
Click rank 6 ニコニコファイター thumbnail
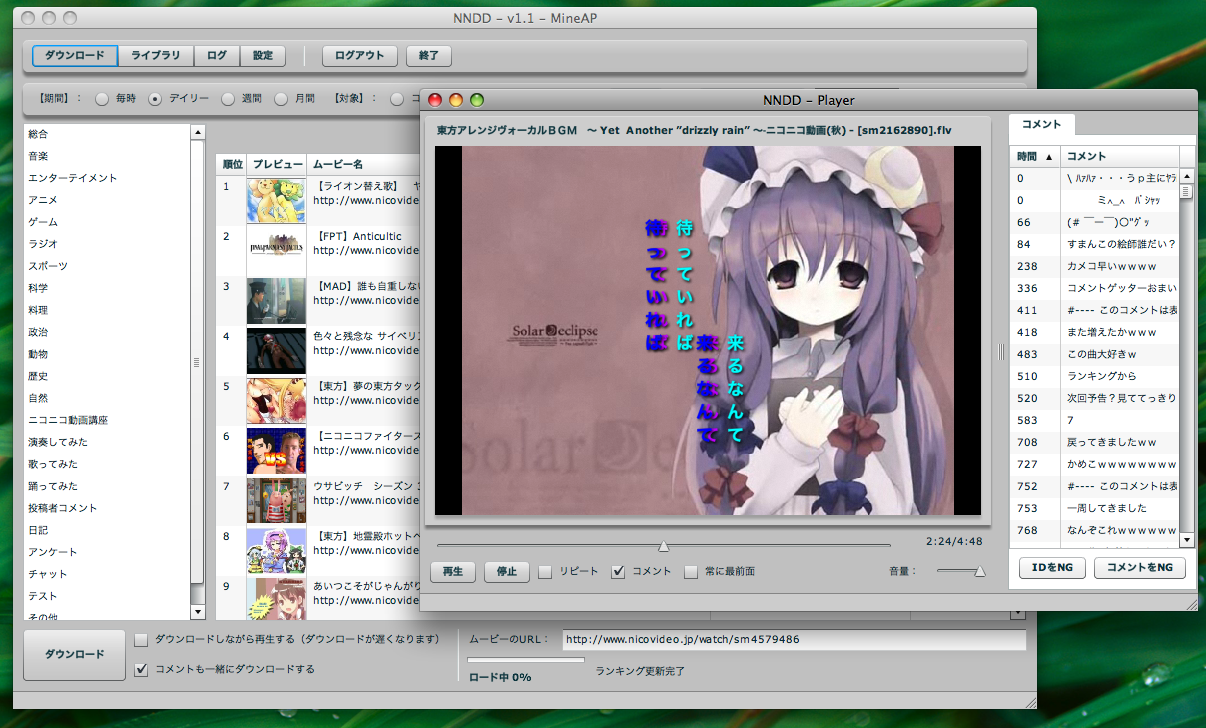click(276, 451)
